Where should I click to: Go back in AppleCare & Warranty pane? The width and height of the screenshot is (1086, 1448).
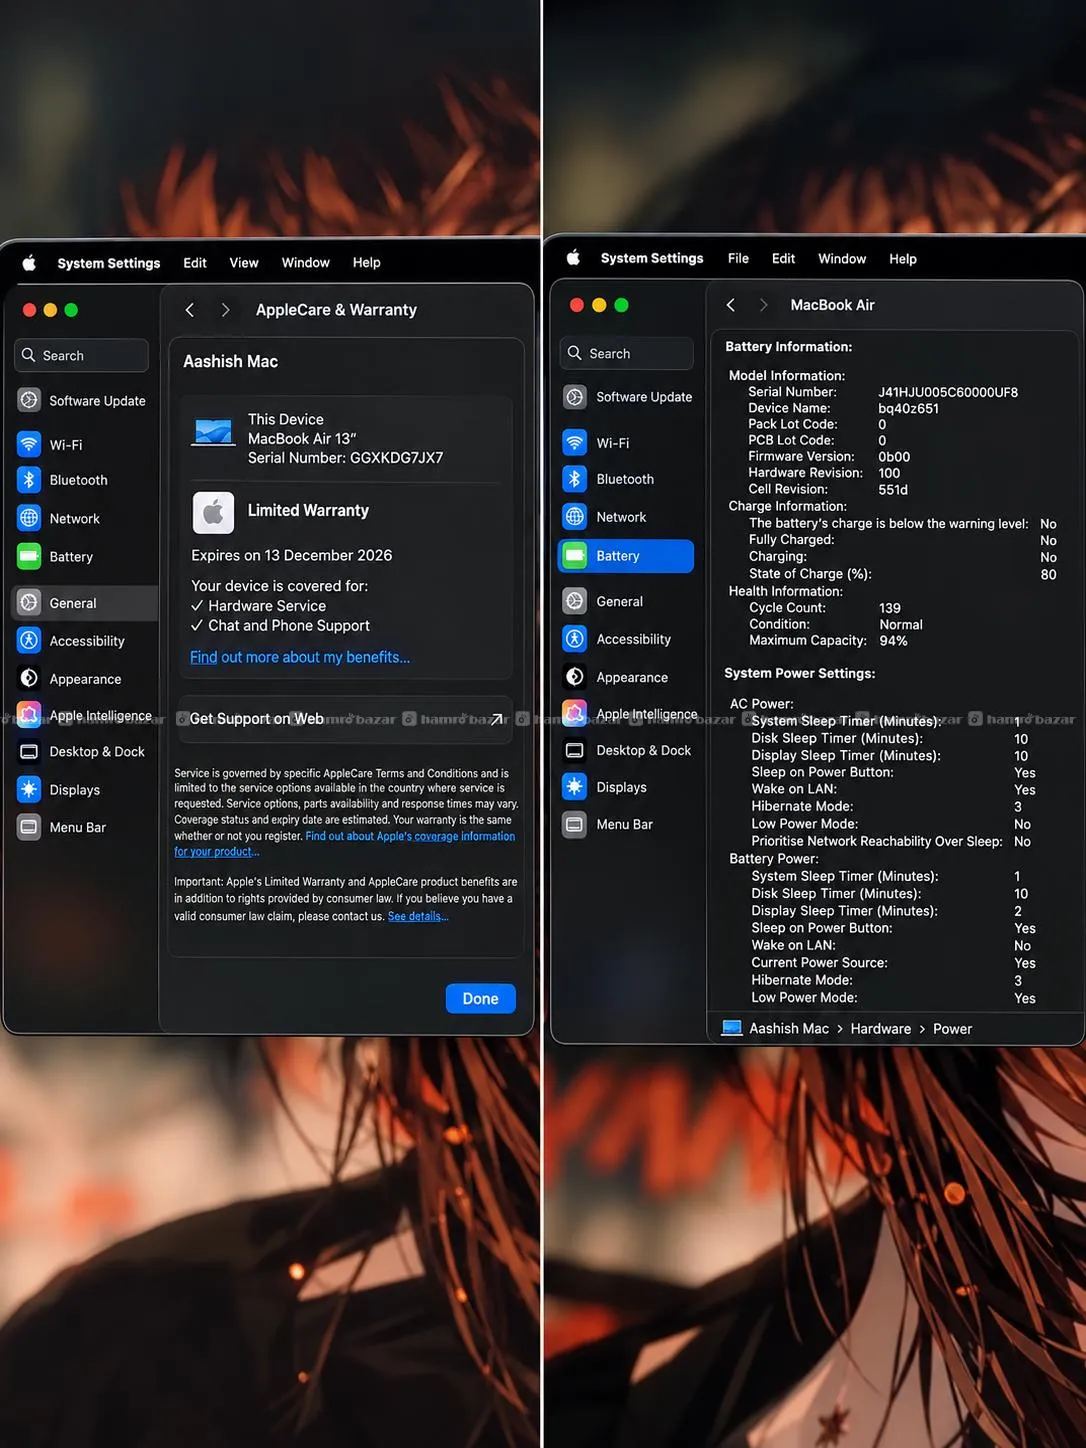(190, 310)
